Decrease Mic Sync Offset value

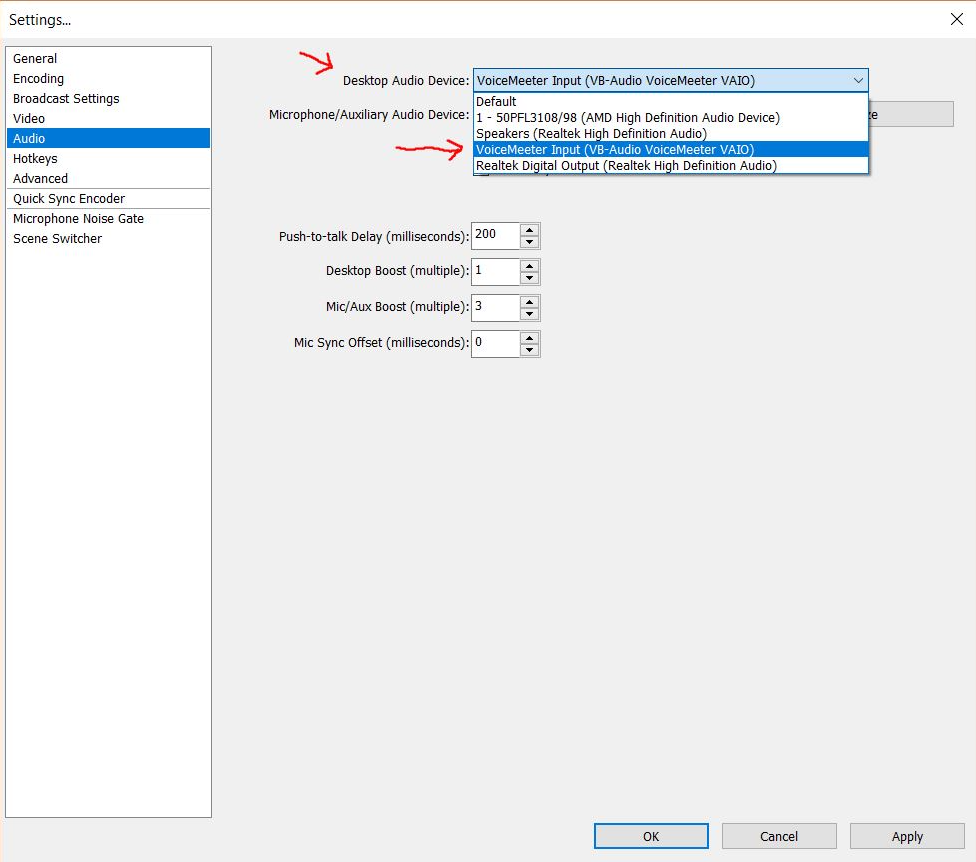[529, 350]
